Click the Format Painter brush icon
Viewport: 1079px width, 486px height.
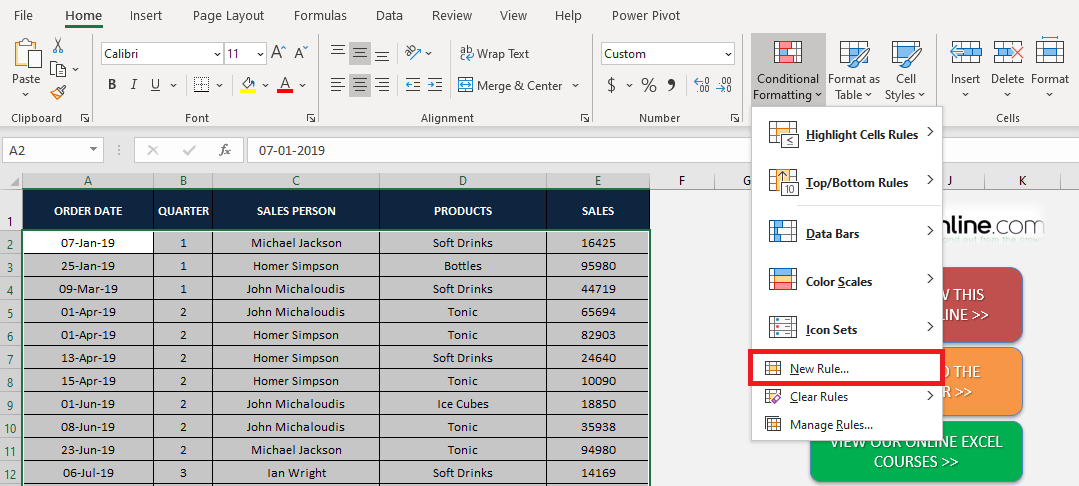[58, 92]
